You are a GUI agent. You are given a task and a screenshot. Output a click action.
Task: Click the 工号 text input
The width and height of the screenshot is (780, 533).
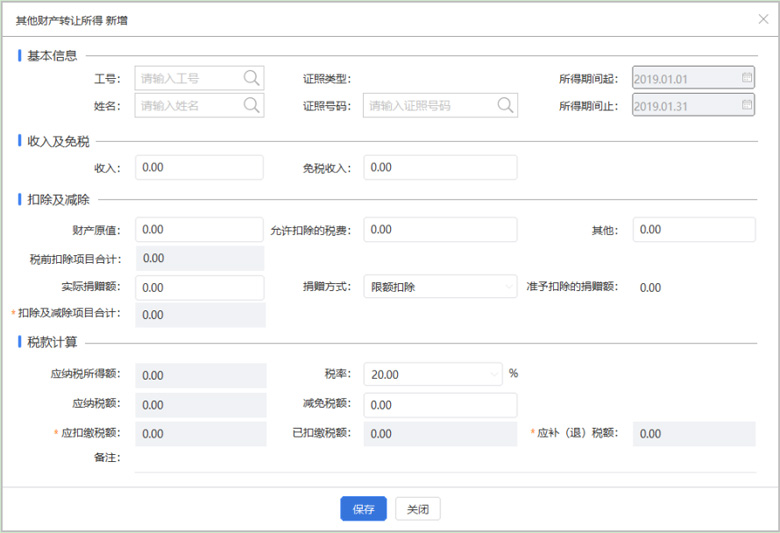click(x=188, y=78)
